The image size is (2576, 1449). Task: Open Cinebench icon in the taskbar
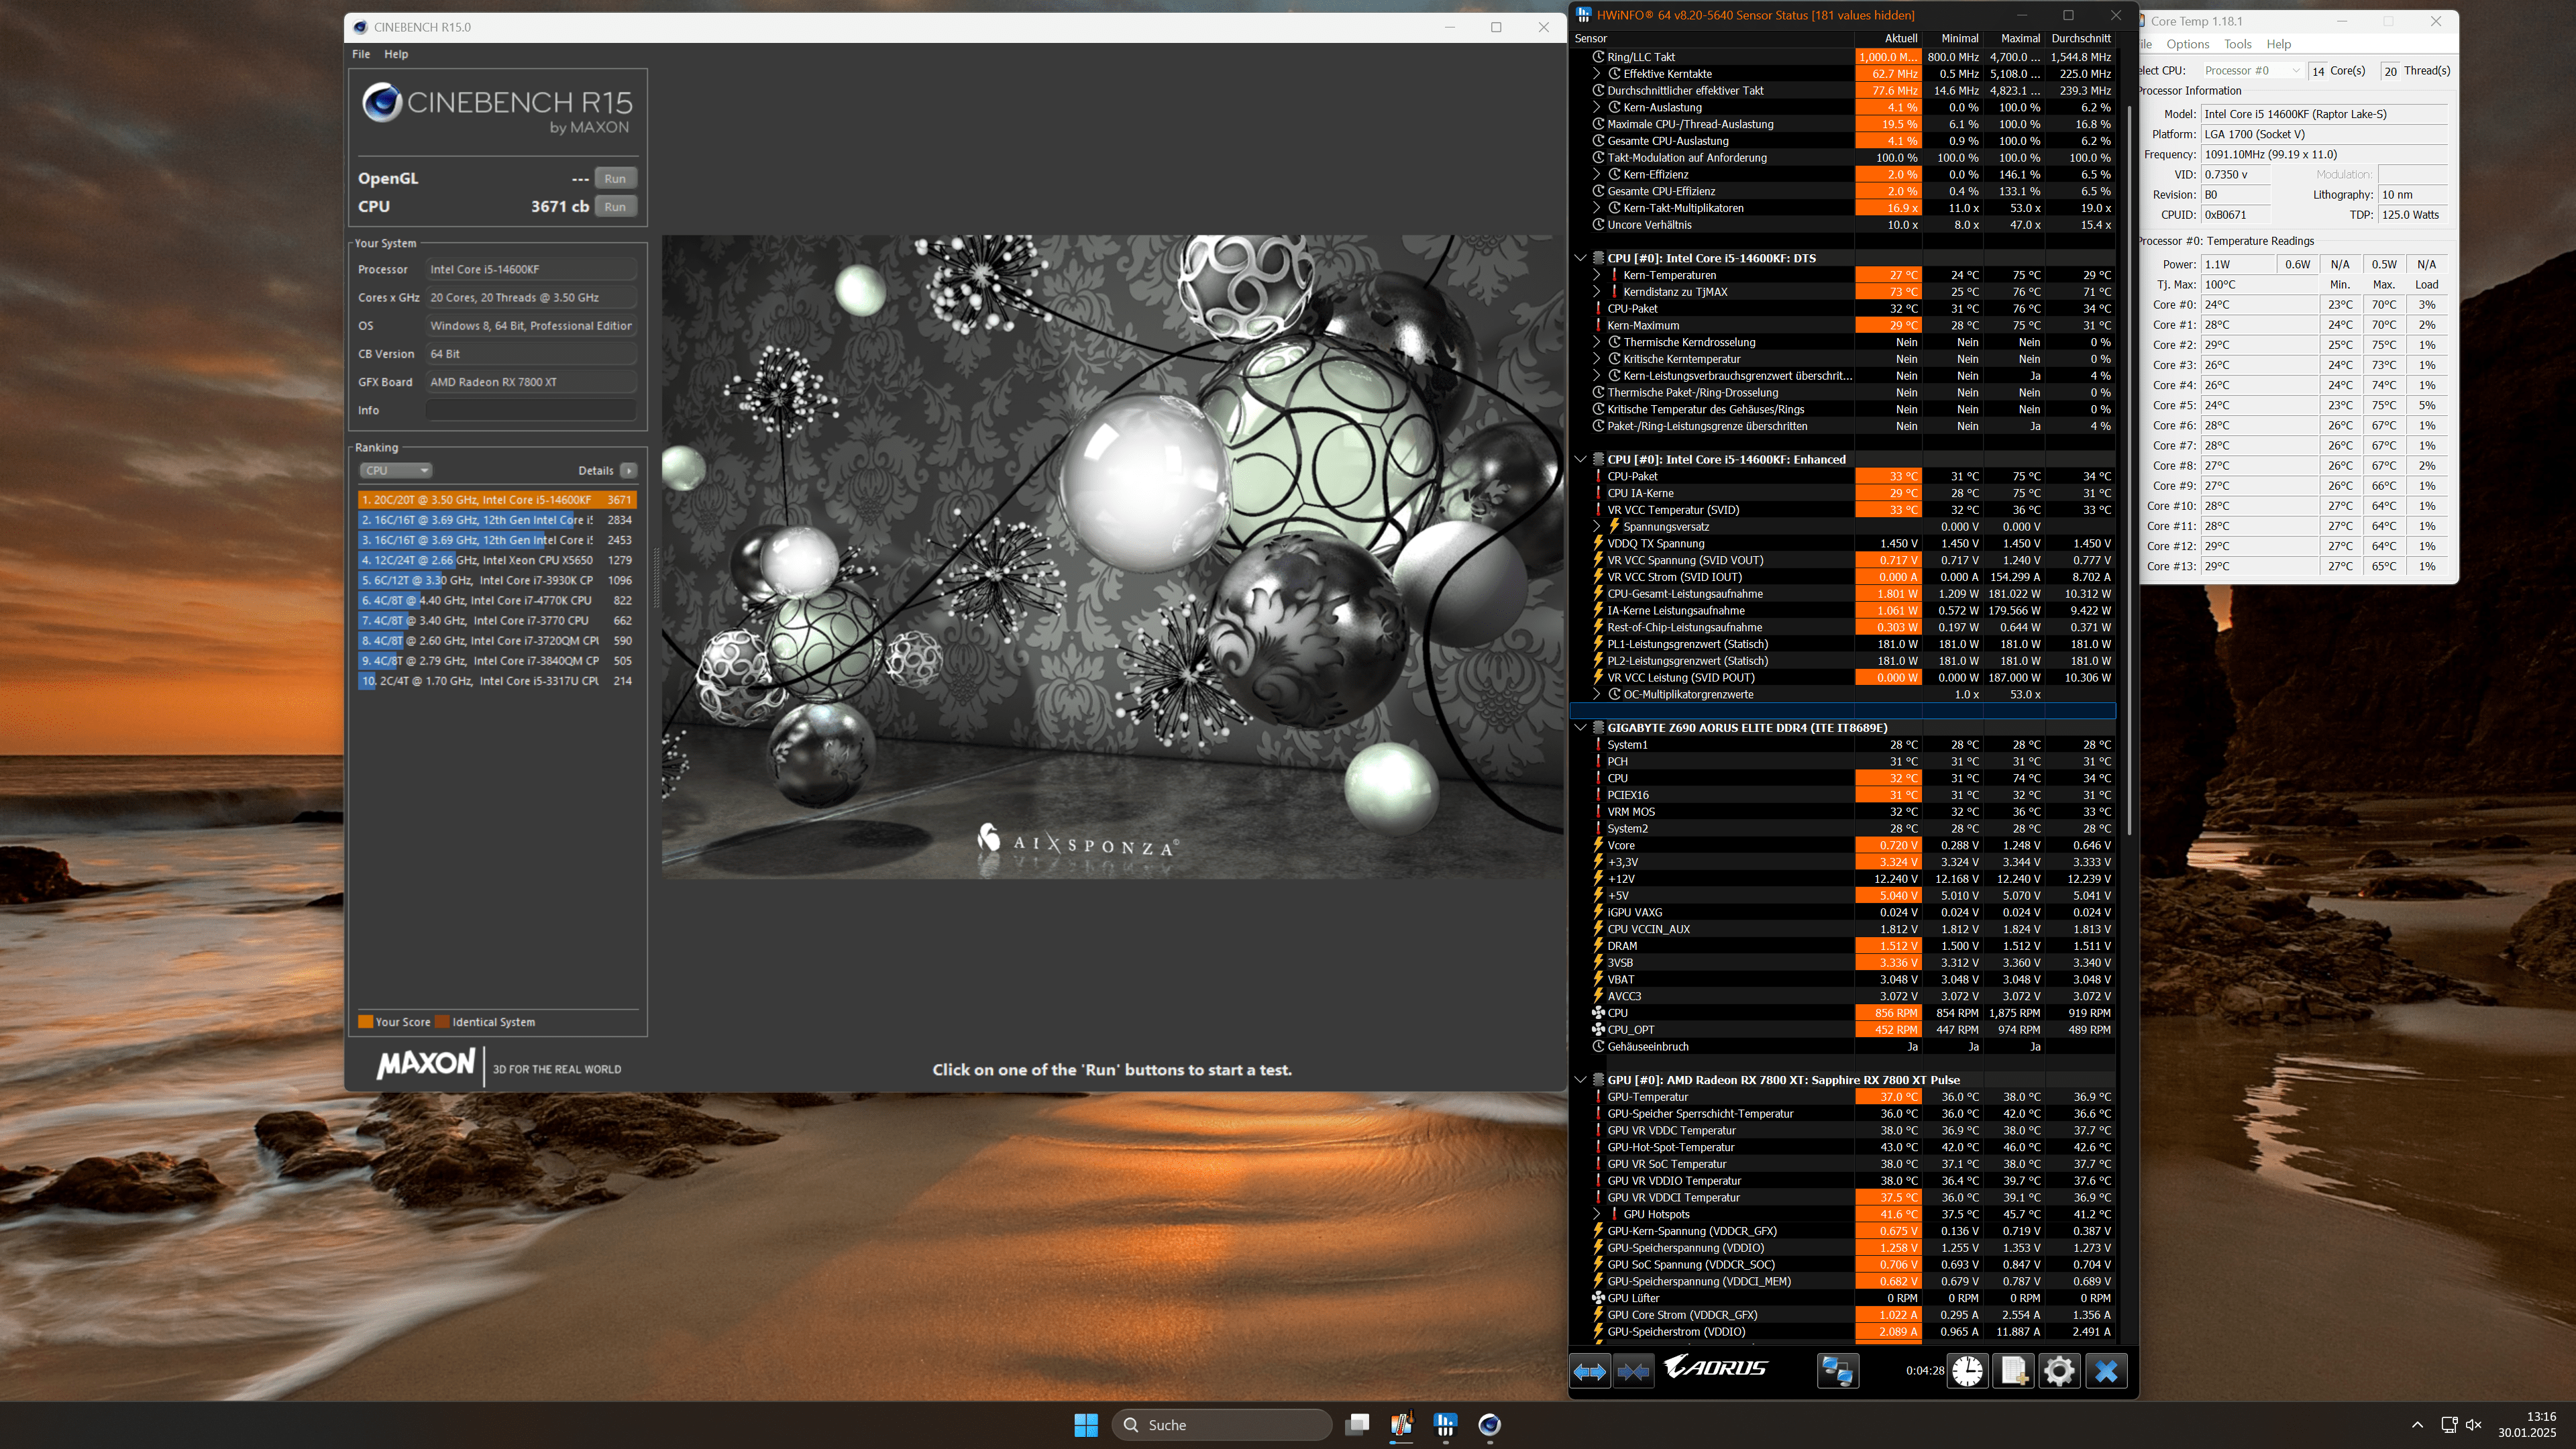click(x=1489, y=1425)
